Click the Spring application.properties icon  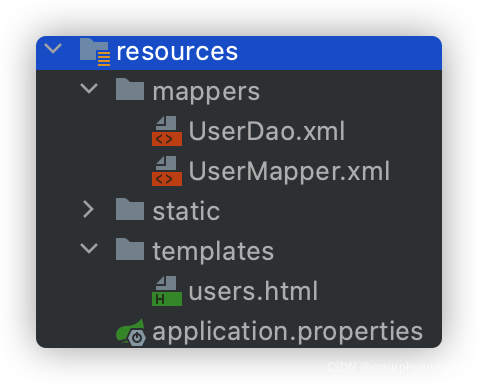point(131,332)
